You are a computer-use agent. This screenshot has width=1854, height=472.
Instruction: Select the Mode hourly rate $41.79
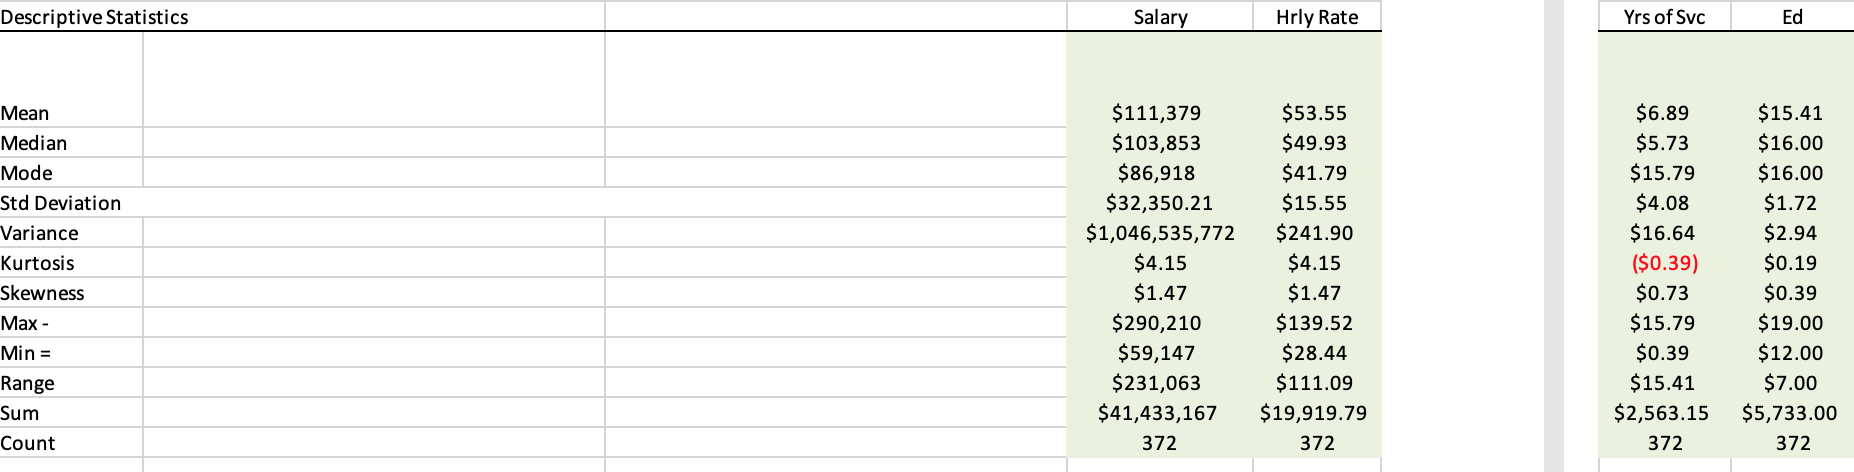click(1314, 173)
